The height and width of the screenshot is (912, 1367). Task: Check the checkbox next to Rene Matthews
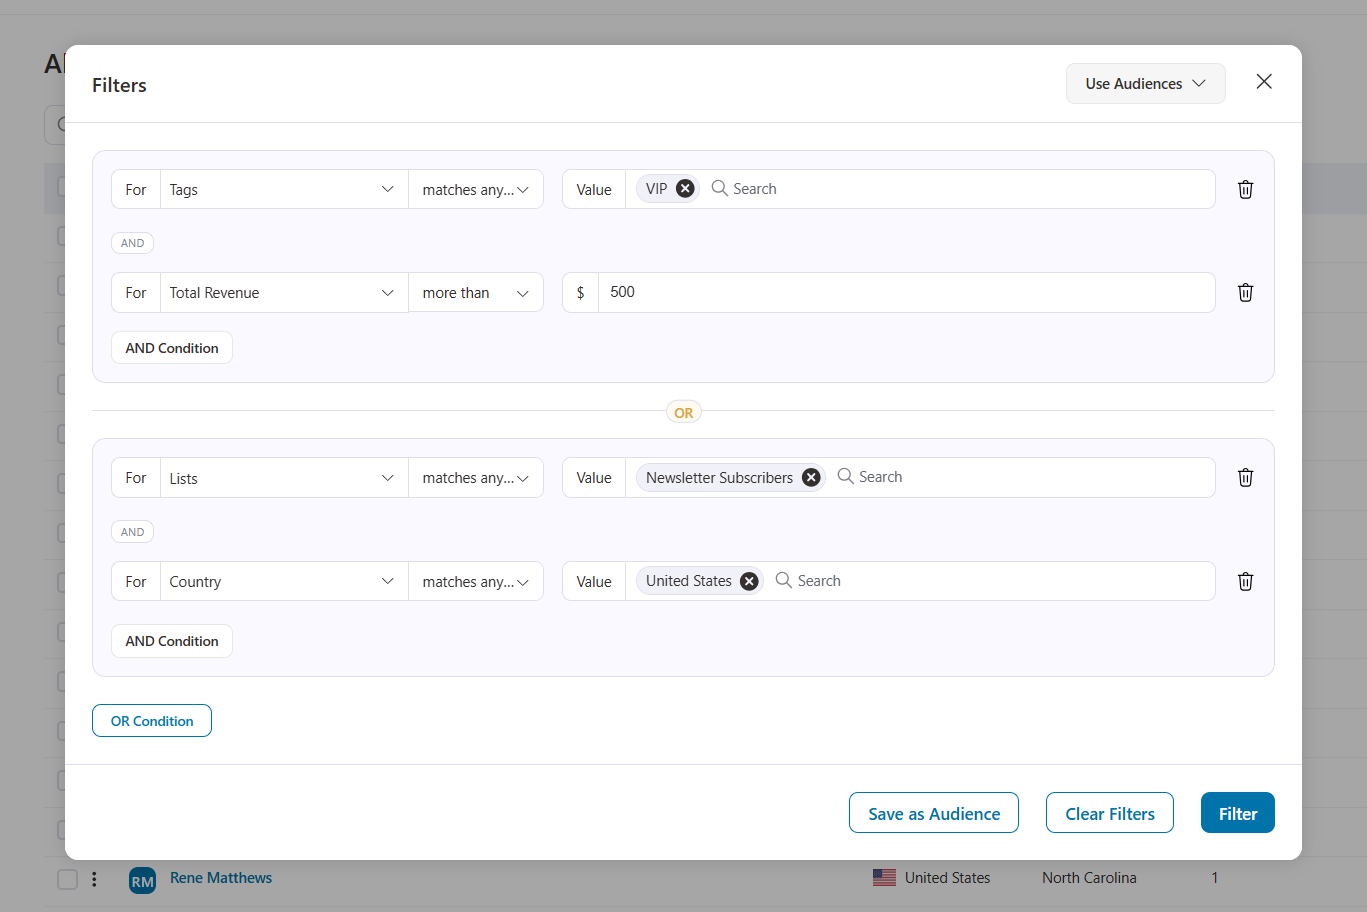point(67,879)
